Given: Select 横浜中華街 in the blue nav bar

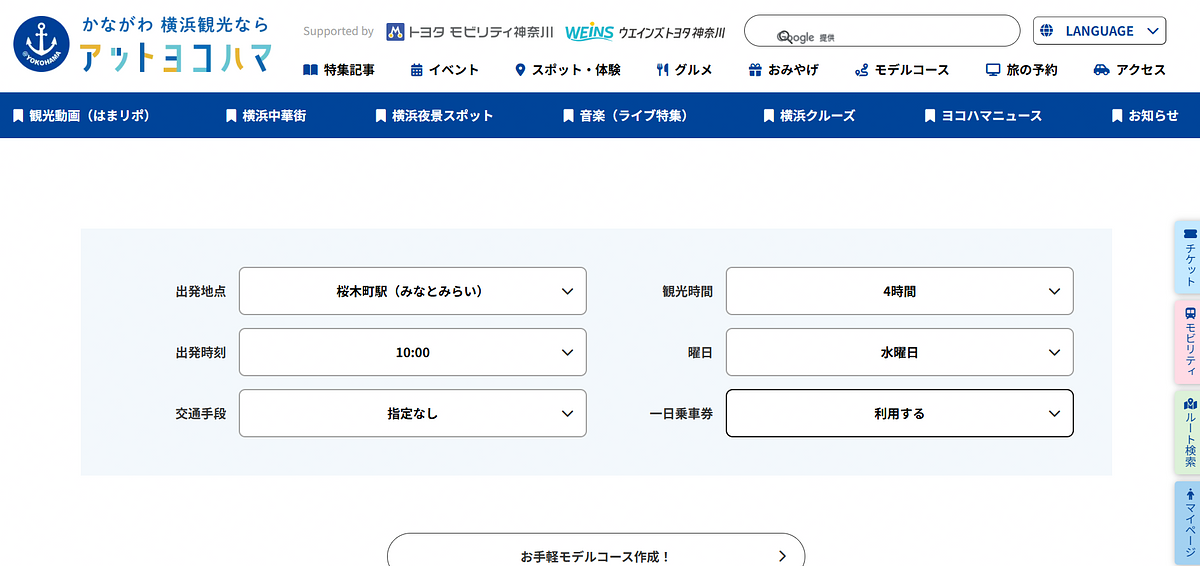Looking at the screenshot, I should (x=266, y=116).
